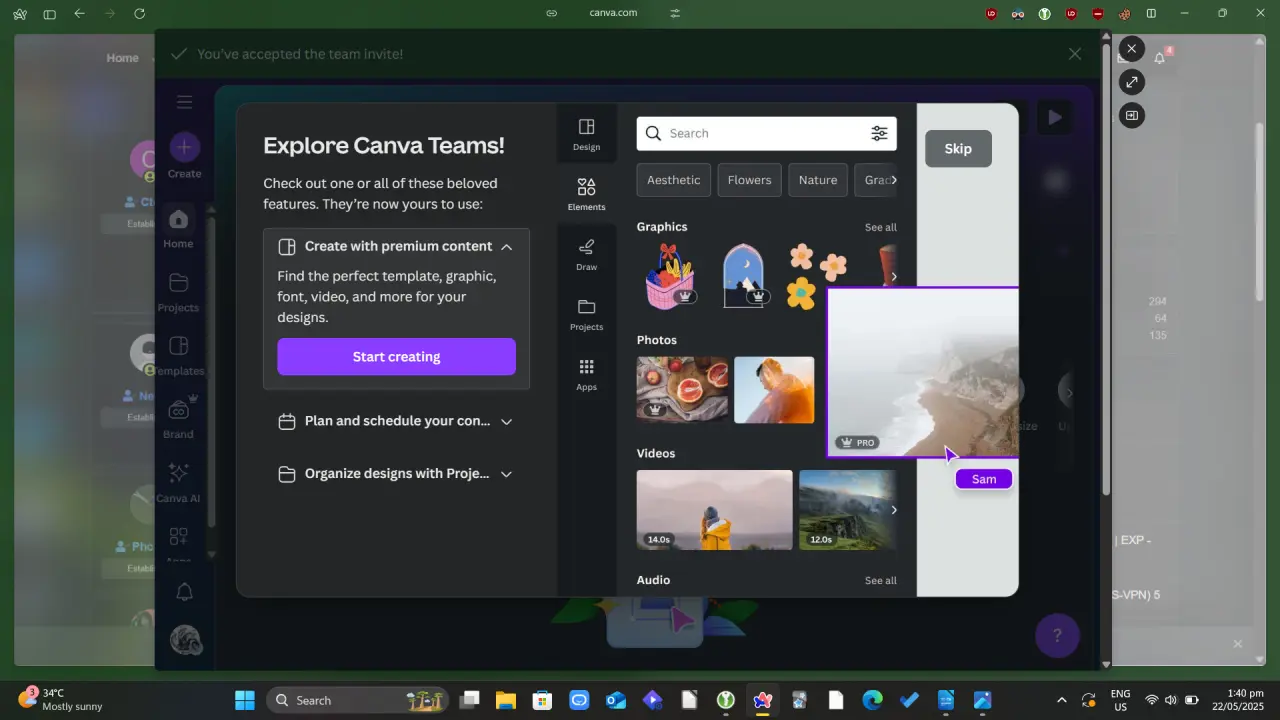Select the Aesthetic category chip
Viewport: 1280px width, 720px height.
(674, 180)
